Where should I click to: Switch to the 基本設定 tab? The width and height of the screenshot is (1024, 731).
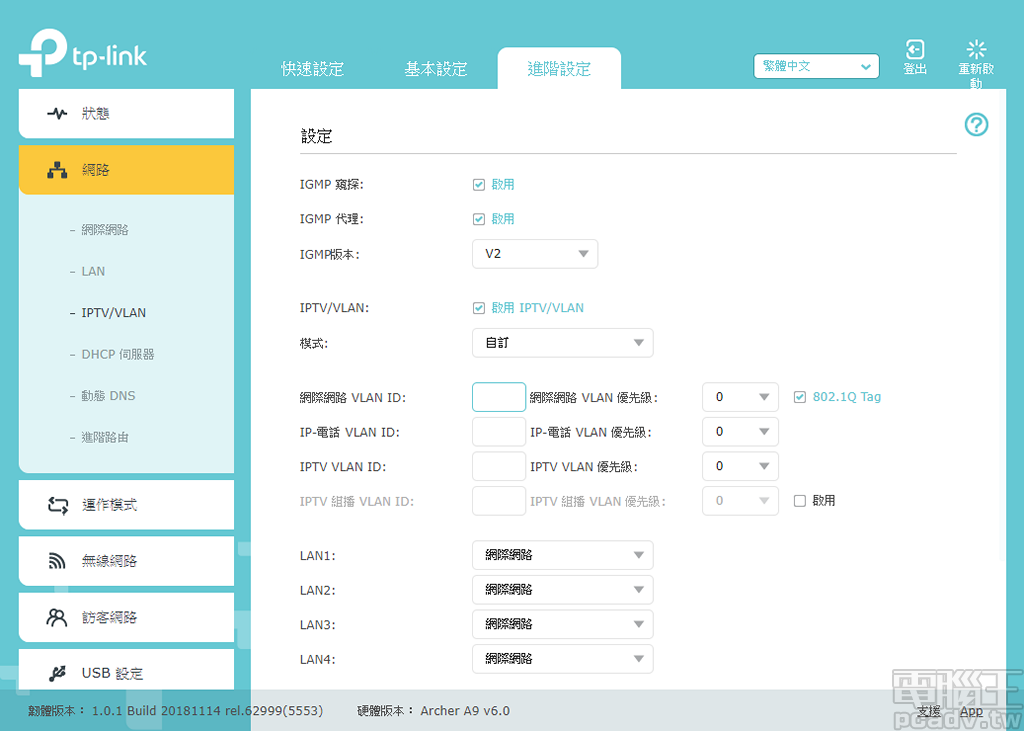pyautogui.click(x=436, y=68)
